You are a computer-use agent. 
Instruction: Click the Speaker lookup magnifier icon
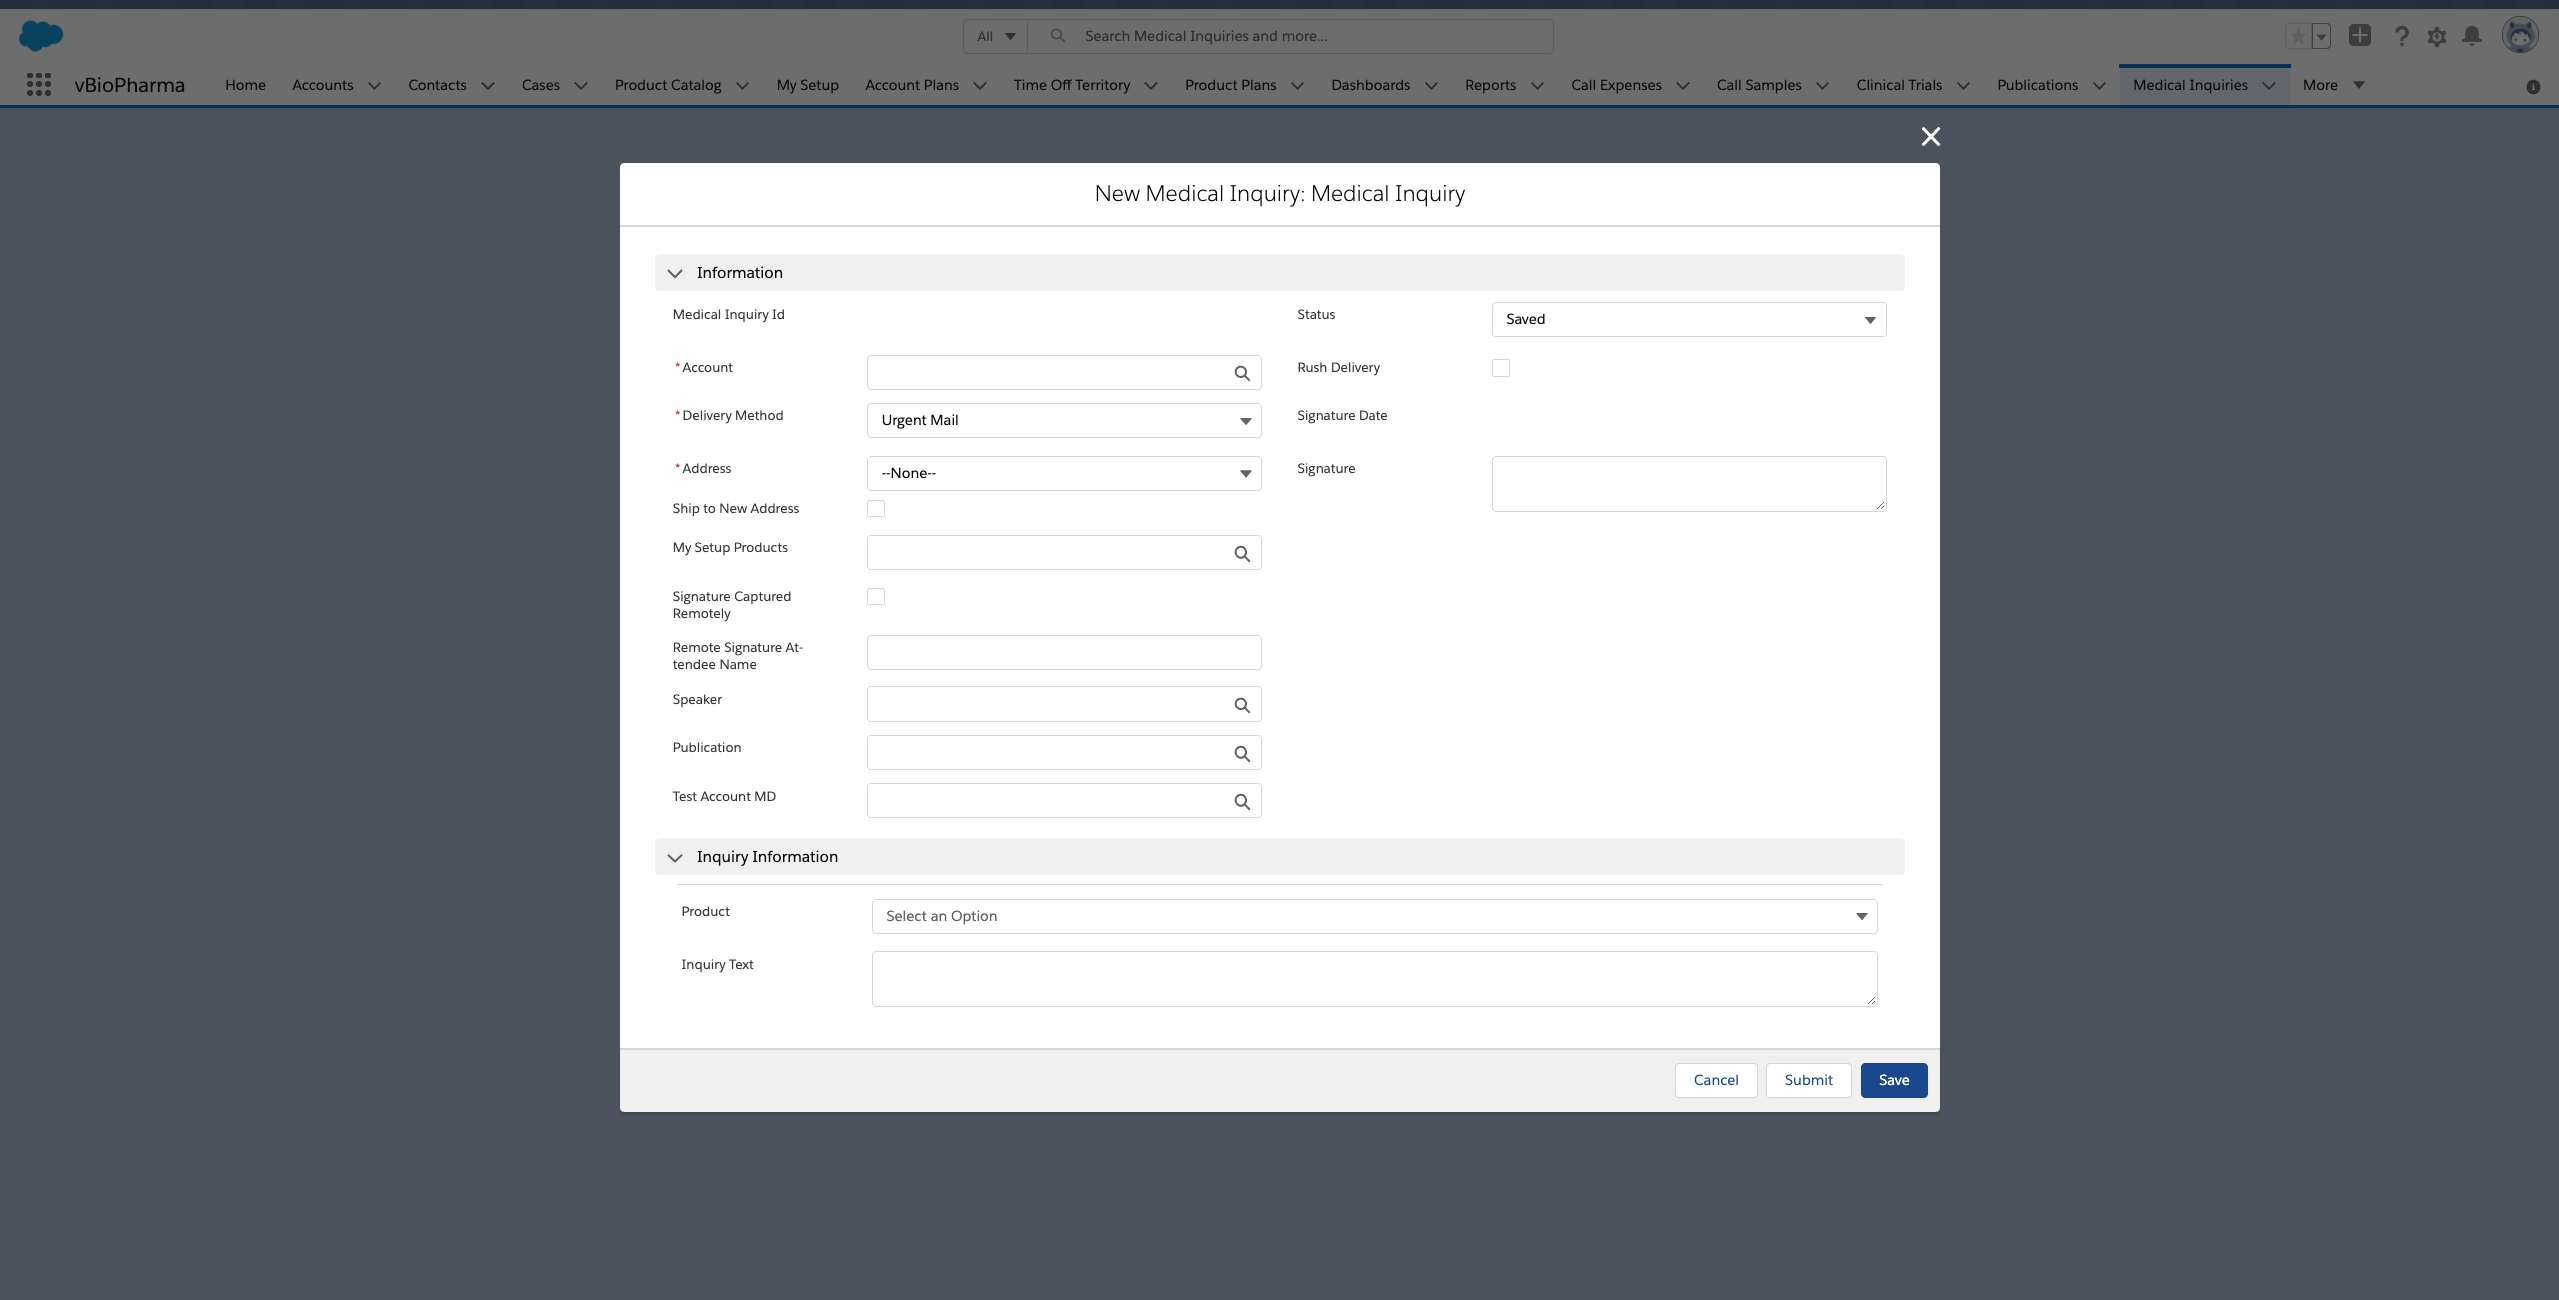(1241, 705)
